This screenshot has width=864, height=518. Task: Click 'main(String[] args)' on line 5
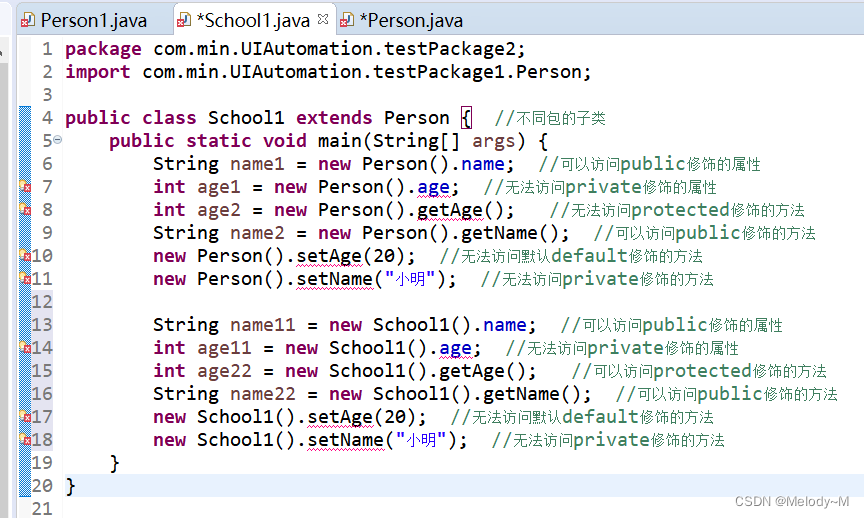pyautogui.click(x=422, y=141)
